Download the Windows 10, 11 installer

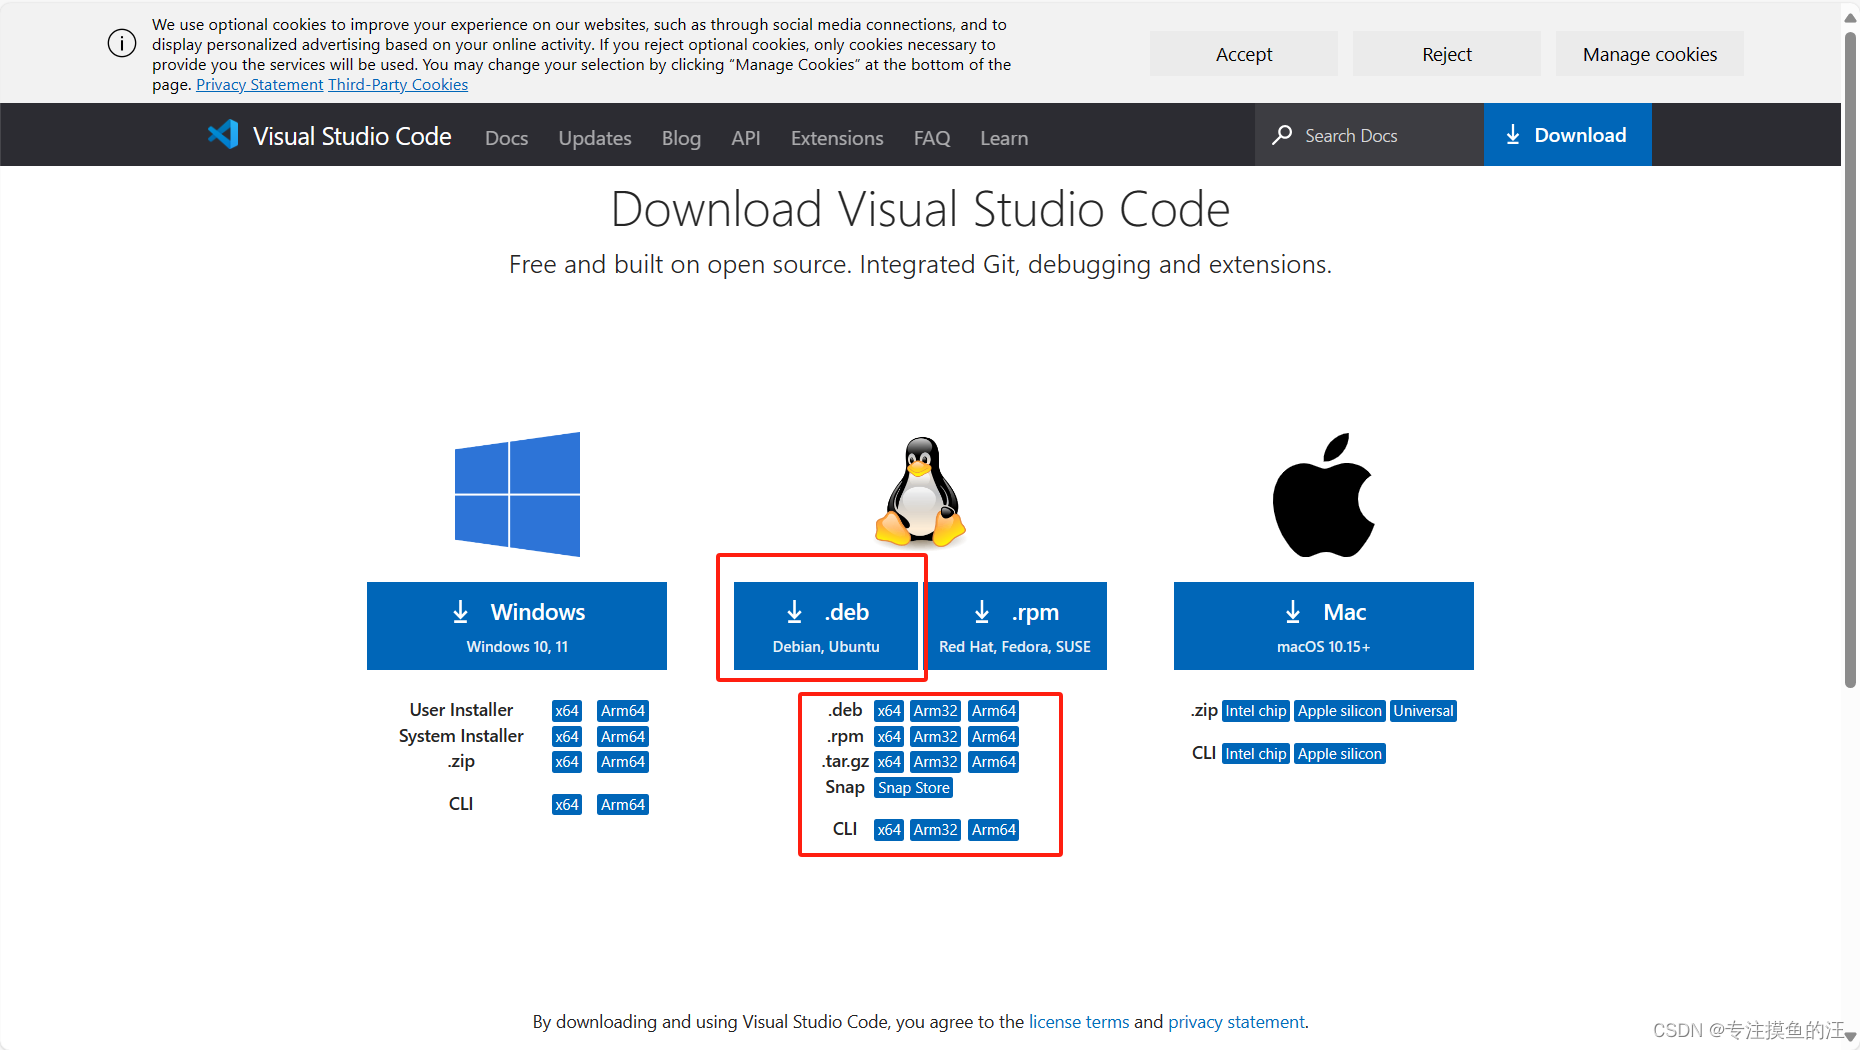(517, 626)
